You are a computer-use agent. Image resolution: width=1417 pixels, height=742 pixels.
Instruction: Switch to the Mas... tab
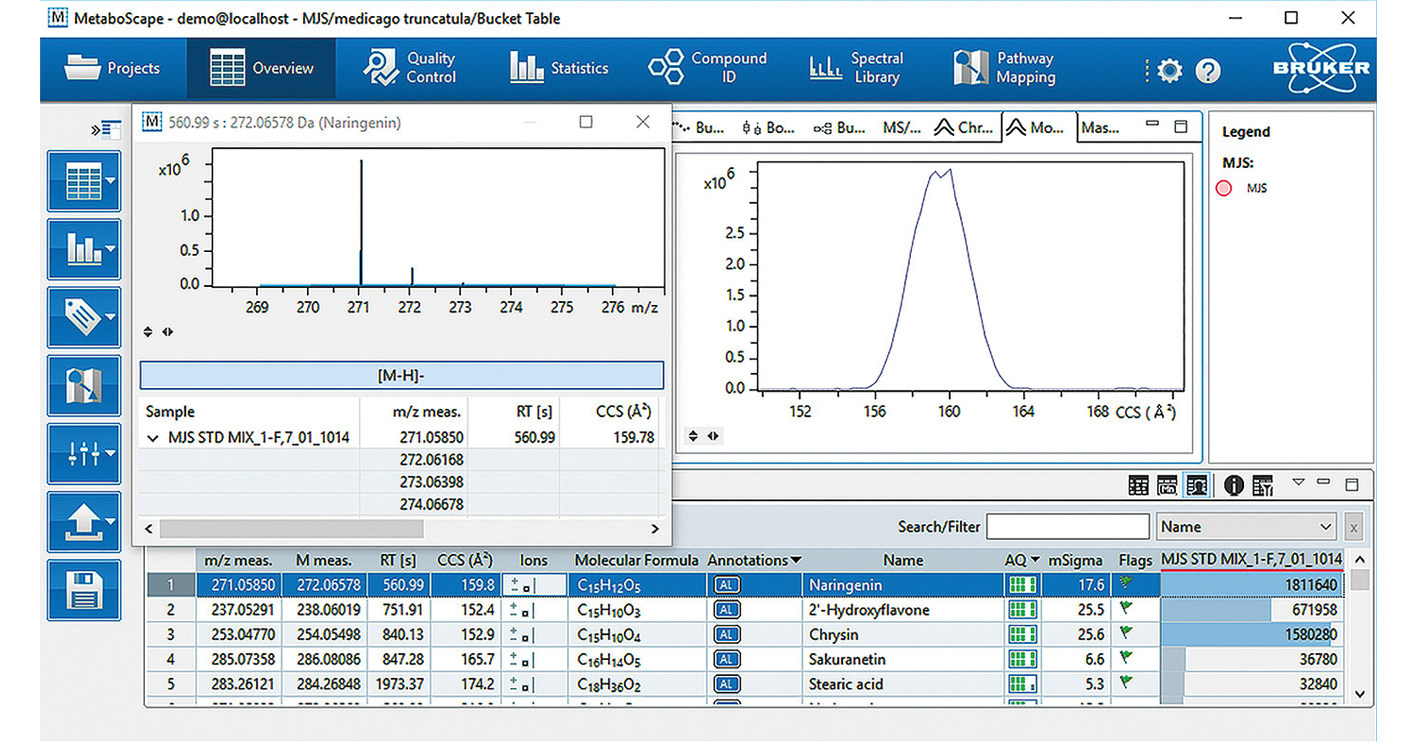point(1100,128)
